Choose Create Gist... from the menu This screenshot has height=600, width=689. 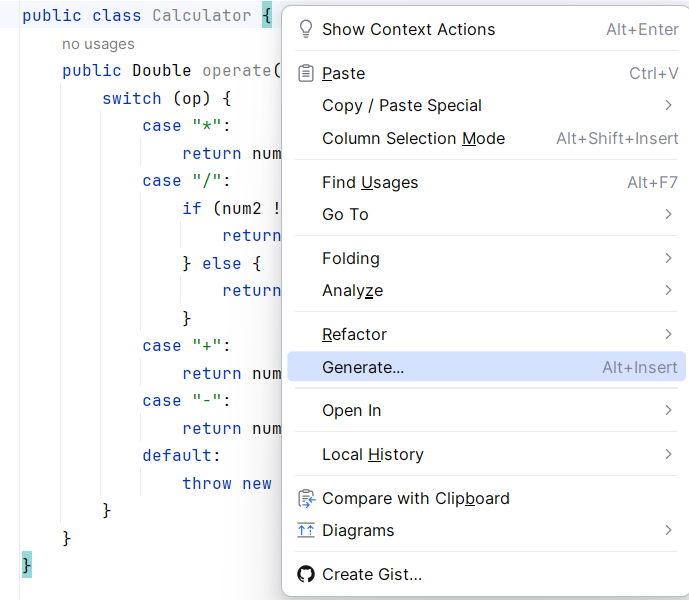[486, 574]
